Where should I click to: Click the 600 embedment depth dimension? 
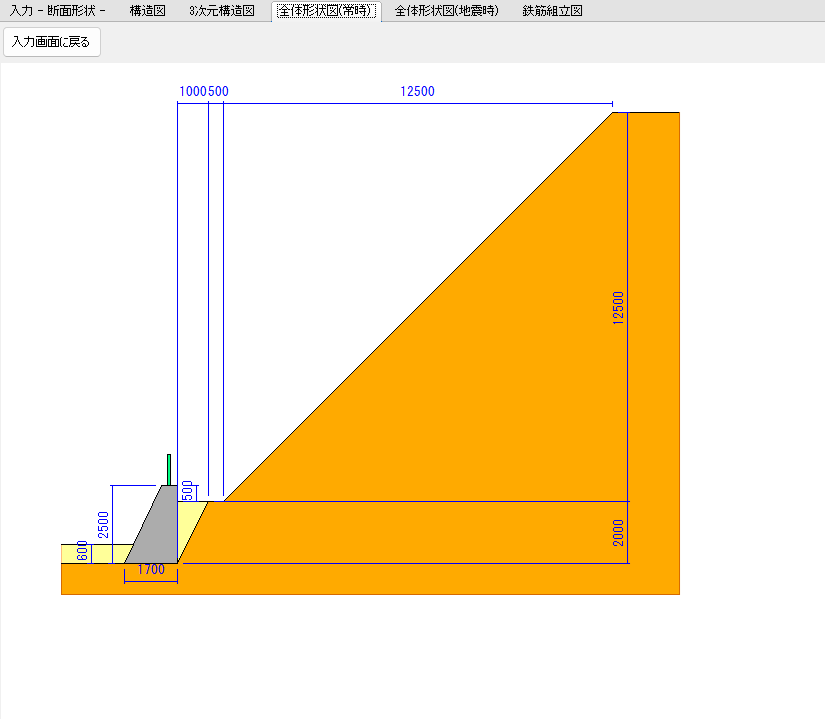pyautogui.click(x=83, y=552)
